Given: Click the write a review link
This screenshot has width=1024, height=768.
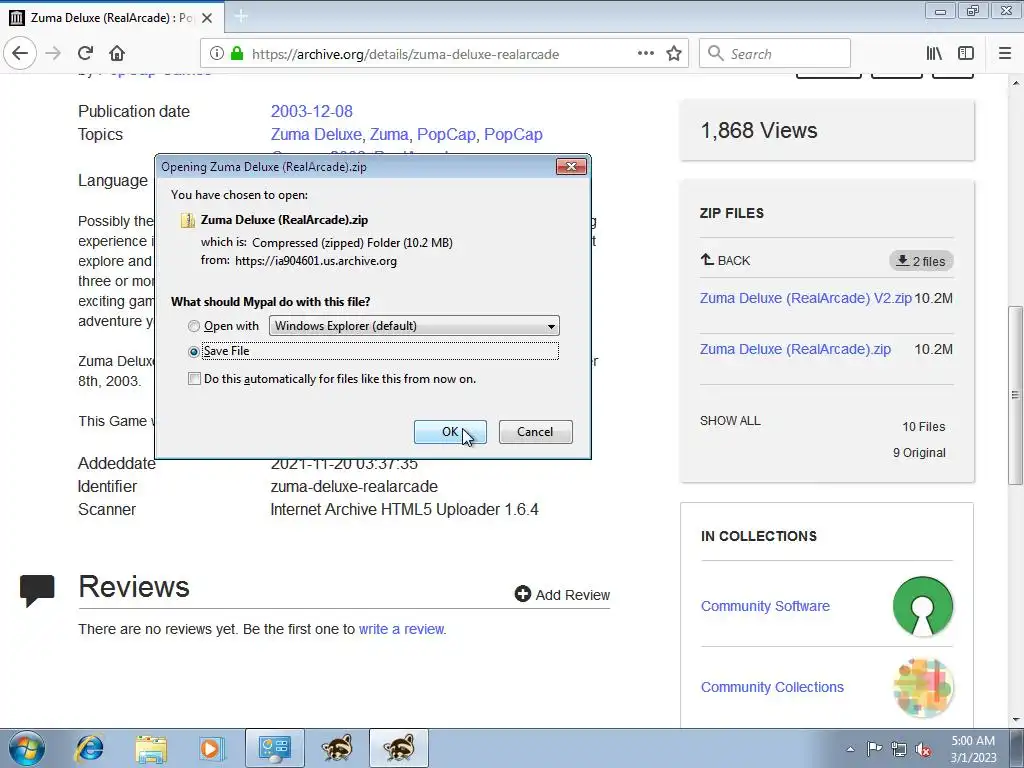Looking at the screenshot, I should pos(401,629).
